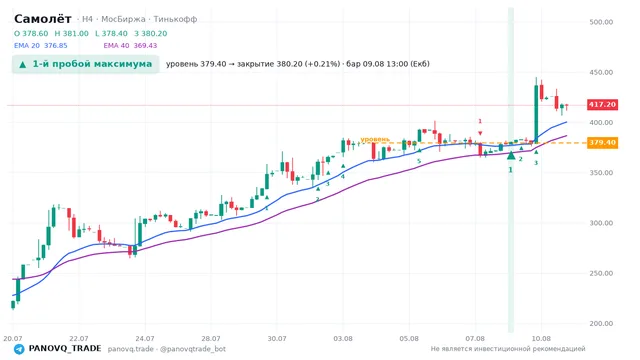Screen dimensions: 640x360
Task: Click the 07.08 date axis label
Action: point(475,338)
